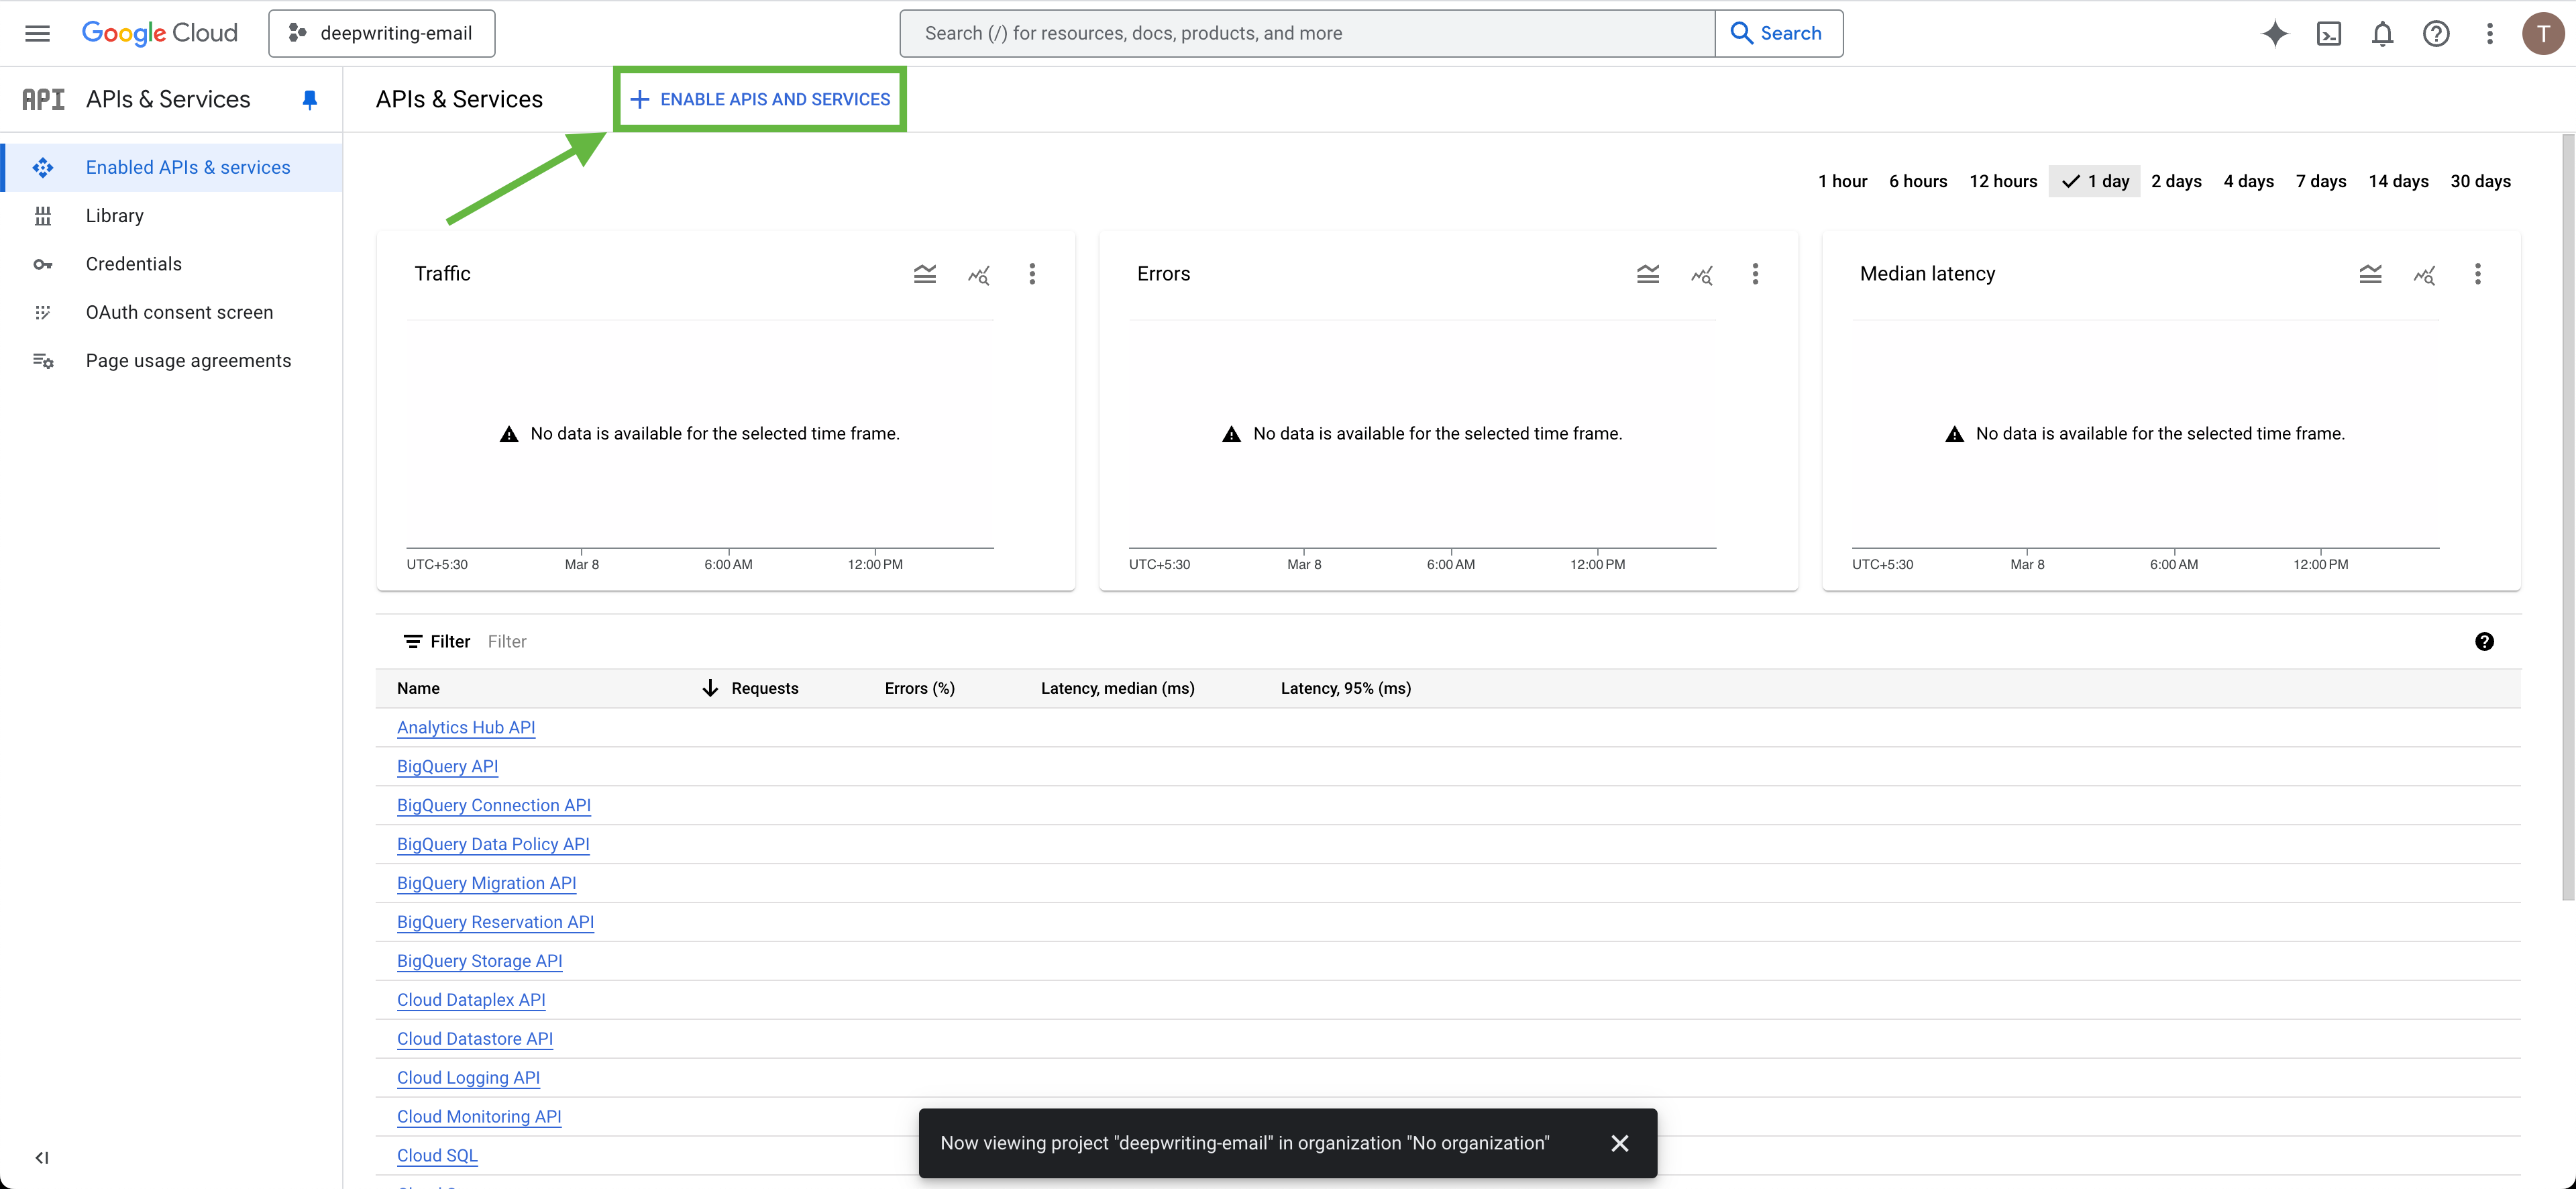Toggle legend on Median latency chart

[2370, 274]
